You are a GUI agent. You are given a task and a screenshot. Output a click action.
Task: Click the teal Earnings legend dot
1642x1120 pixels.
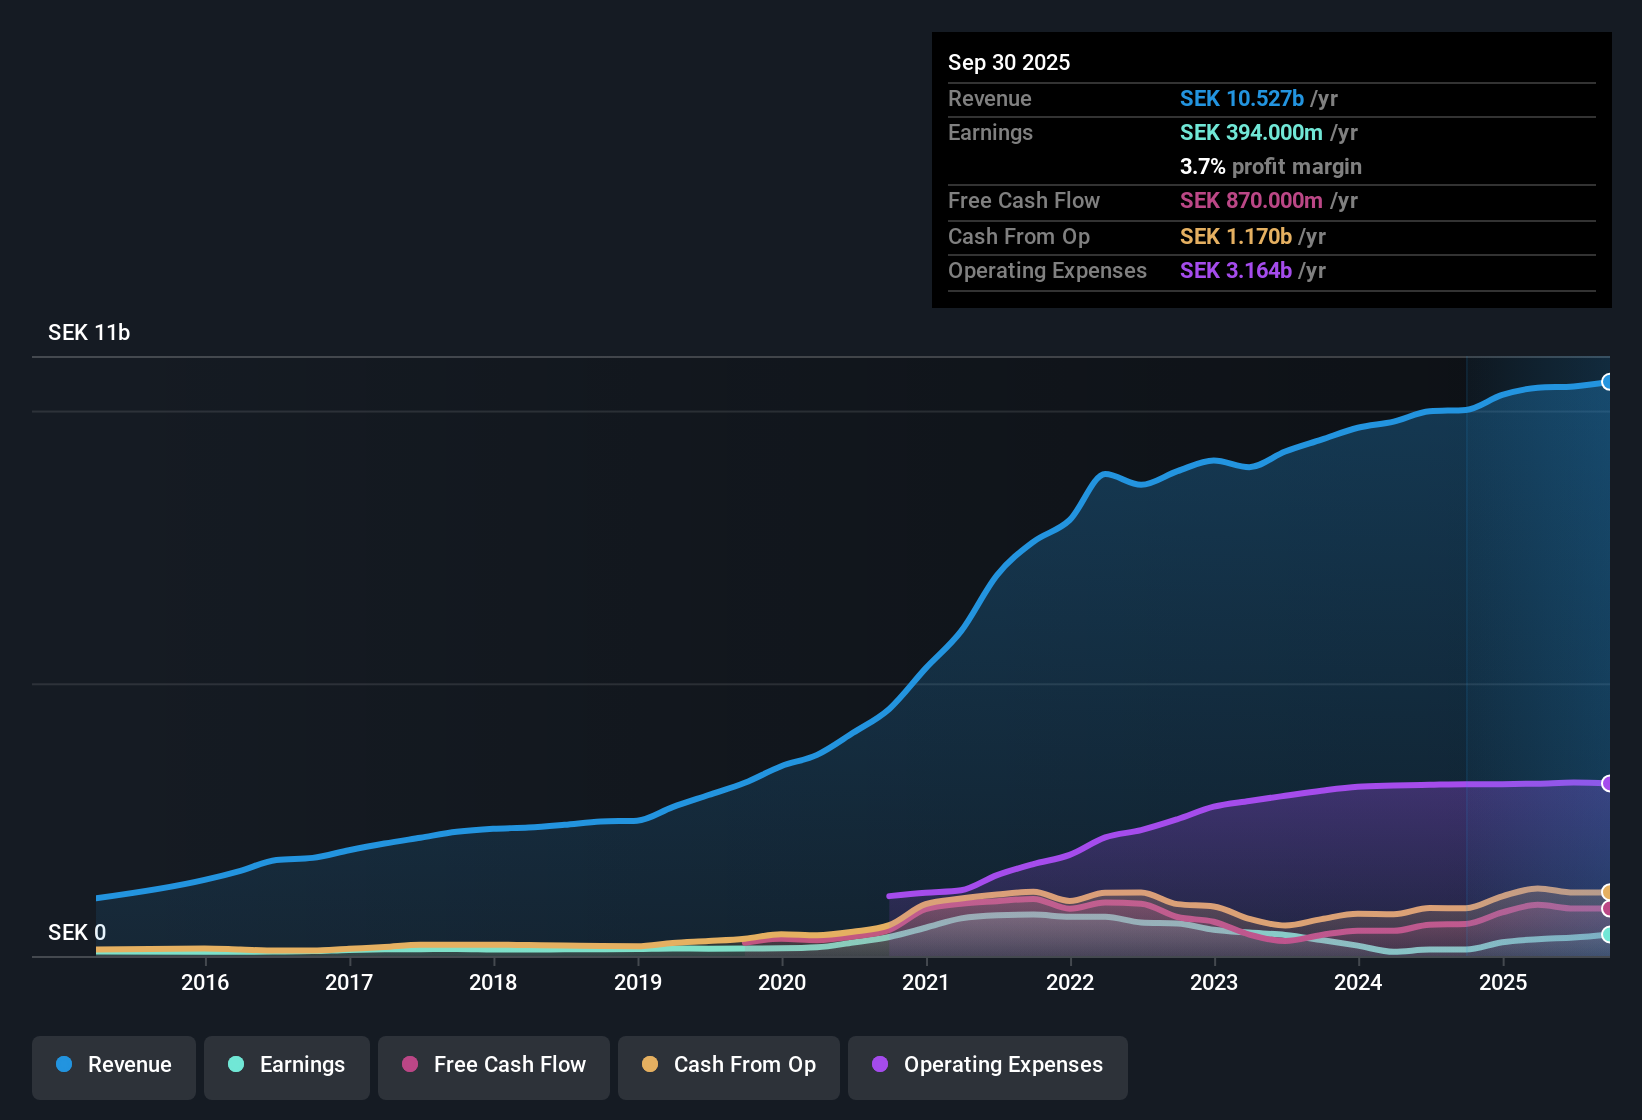pyautogui.click(x=236, y=1064)
